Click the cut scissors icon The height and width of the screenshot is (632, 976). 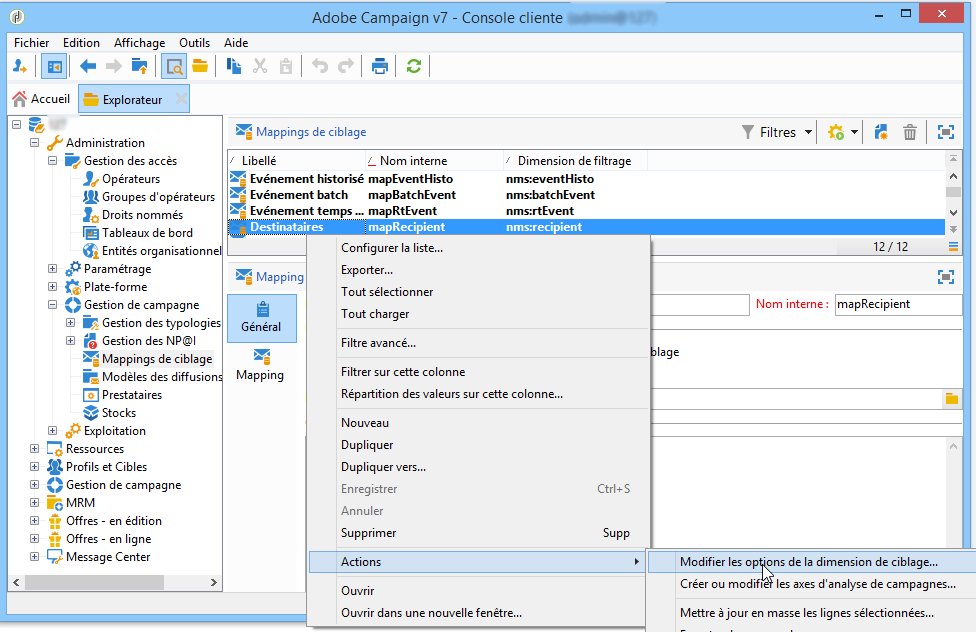[x=260, y=66]
